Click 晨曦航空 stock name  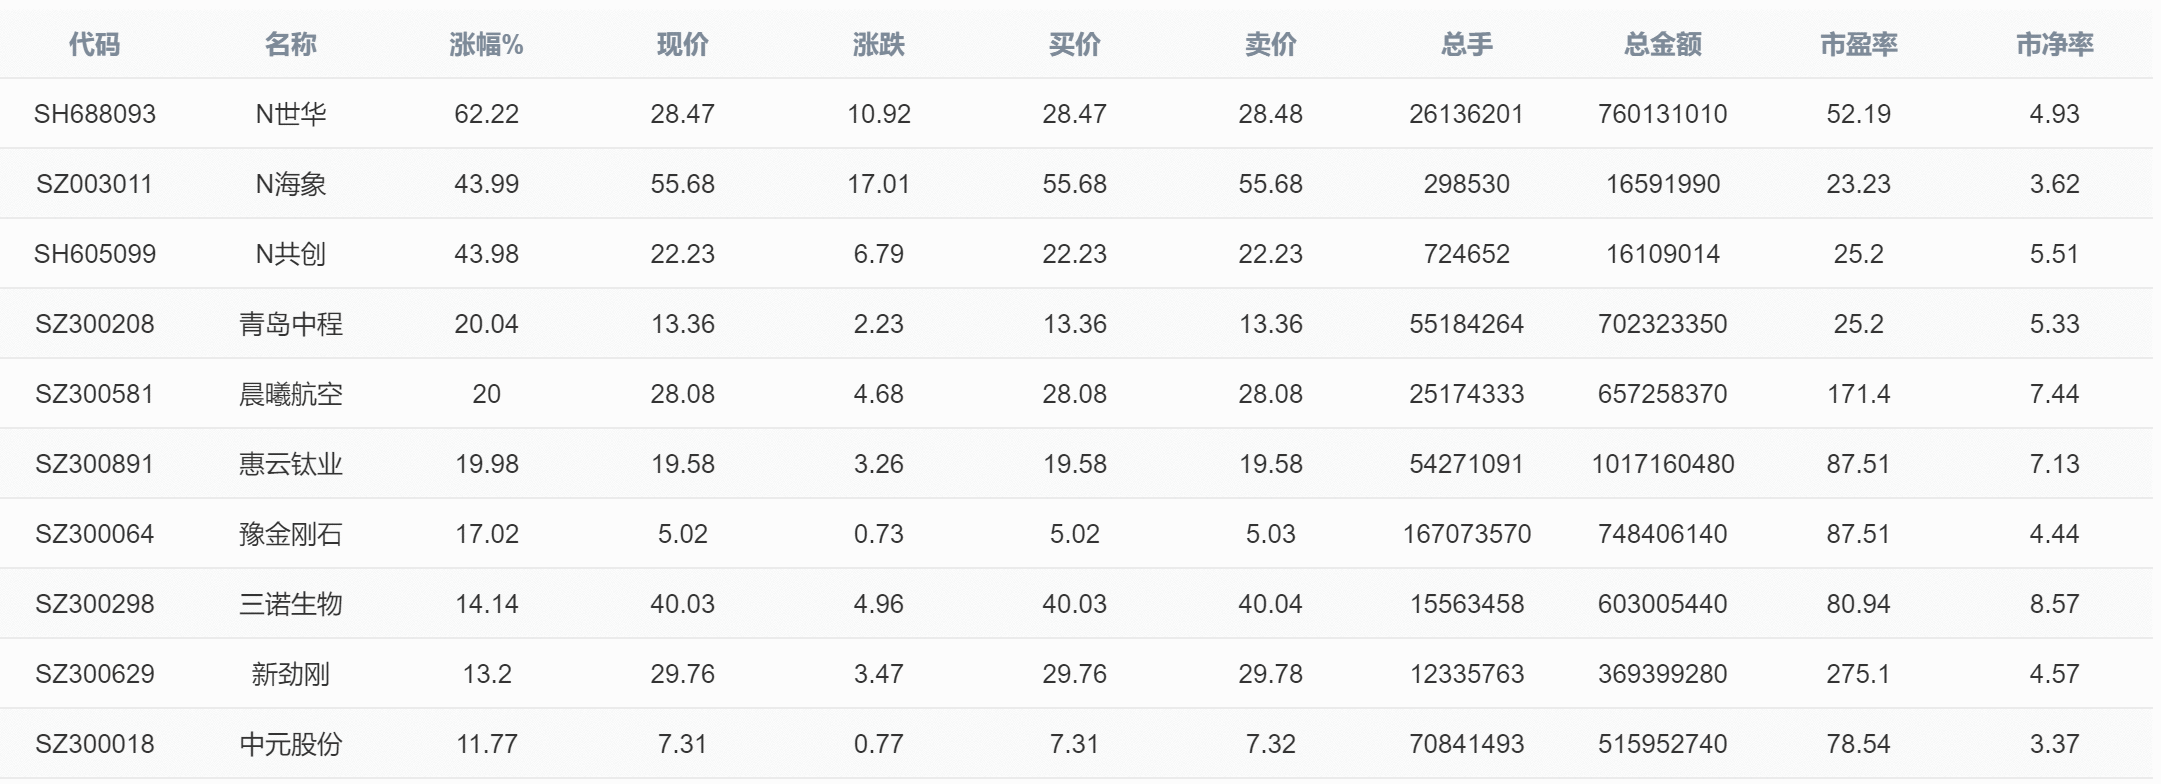click(290, 394)
